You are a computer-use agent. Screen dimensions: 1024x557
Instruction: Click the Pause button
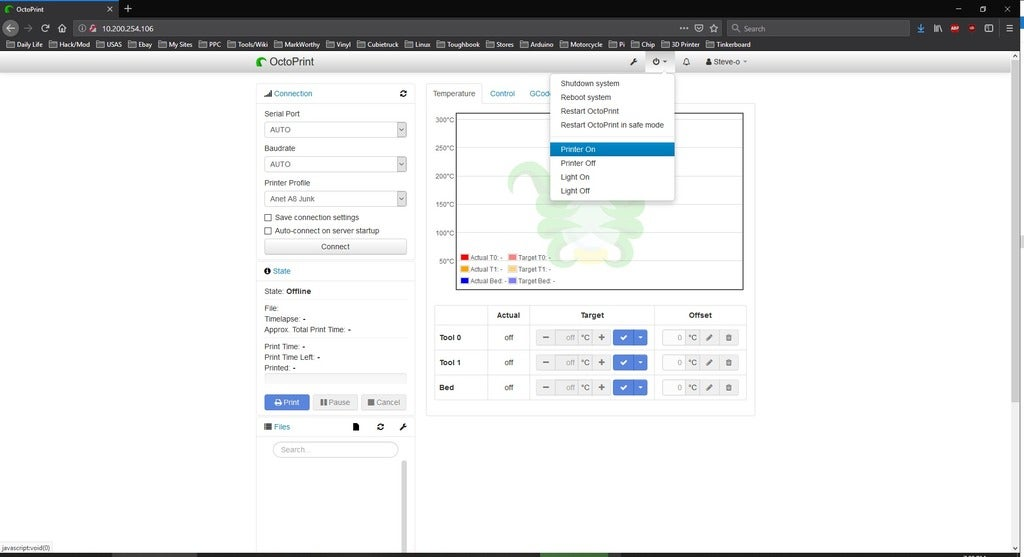335,402
